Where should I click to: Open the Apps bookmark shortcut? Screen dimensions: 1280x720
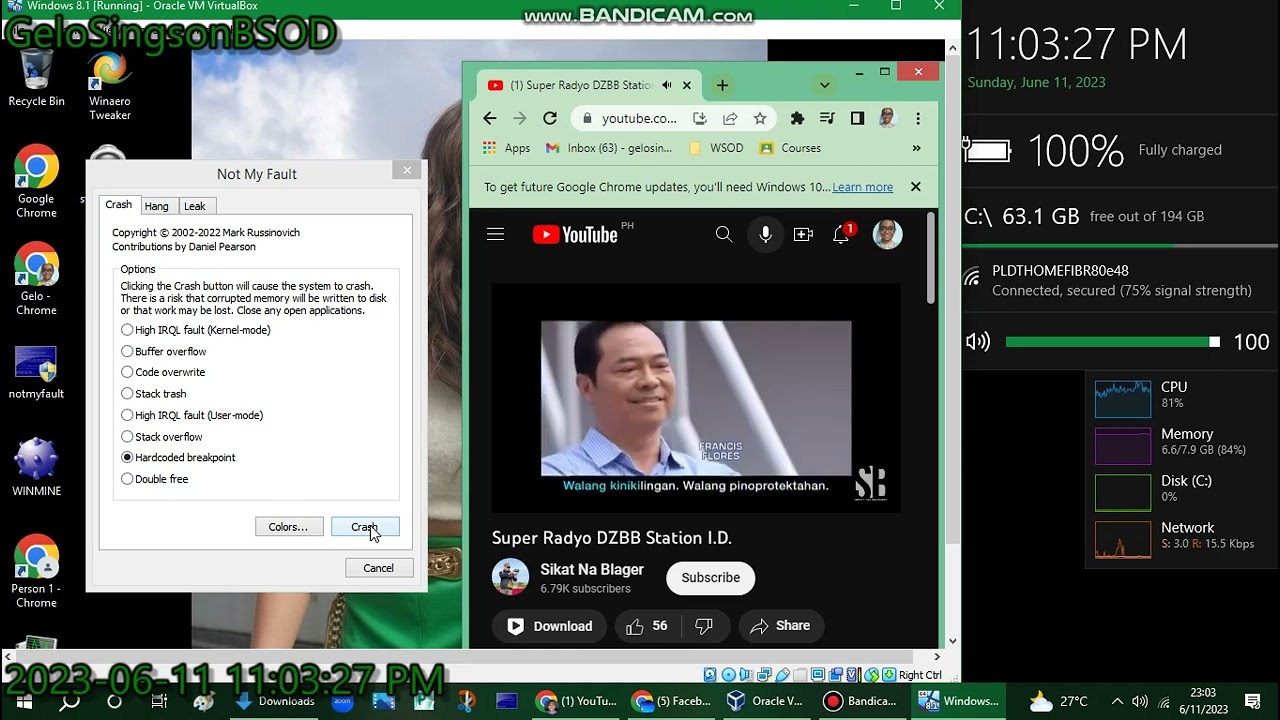point(506,148)
